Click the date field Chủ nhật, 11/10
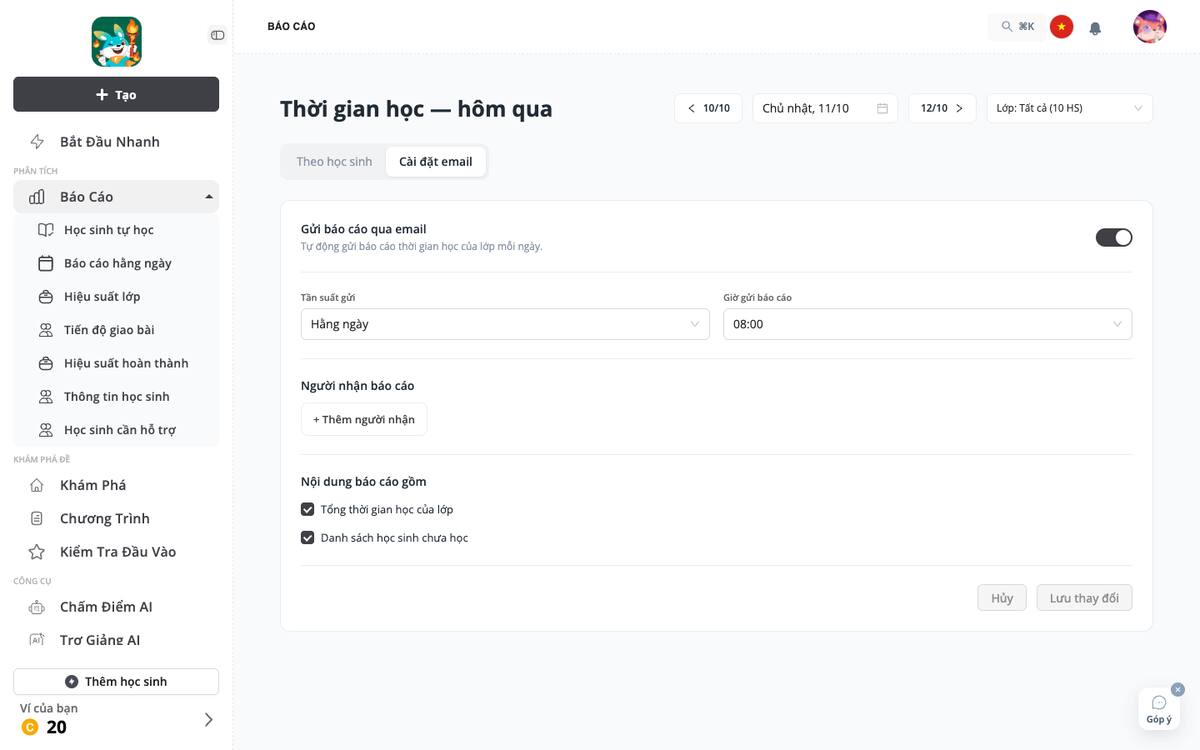The image size is (1200, 750). (x=825, y=108)
